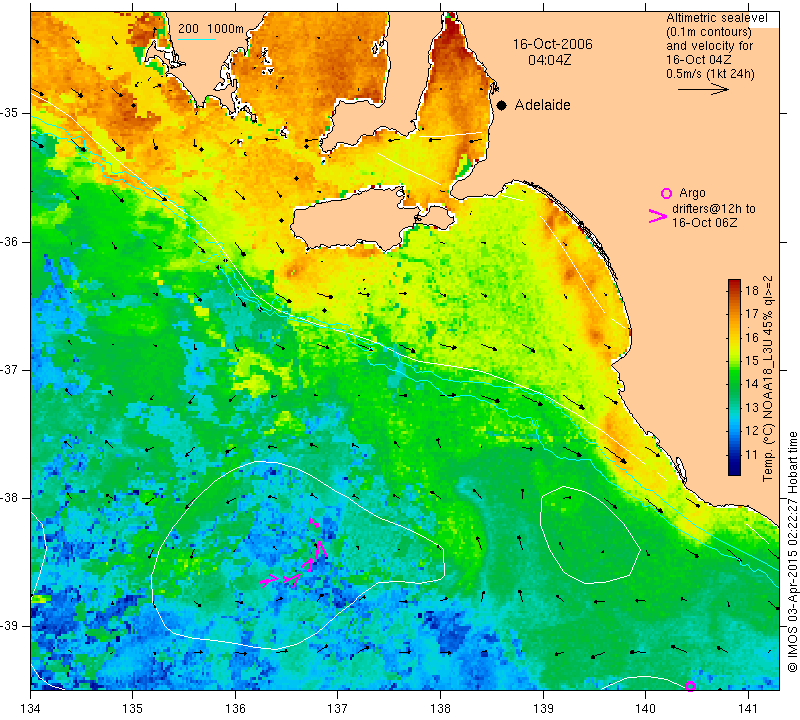Click the temperature colorbar at 15 degrees
Screen dimensions: 800x720
point(734,361)
